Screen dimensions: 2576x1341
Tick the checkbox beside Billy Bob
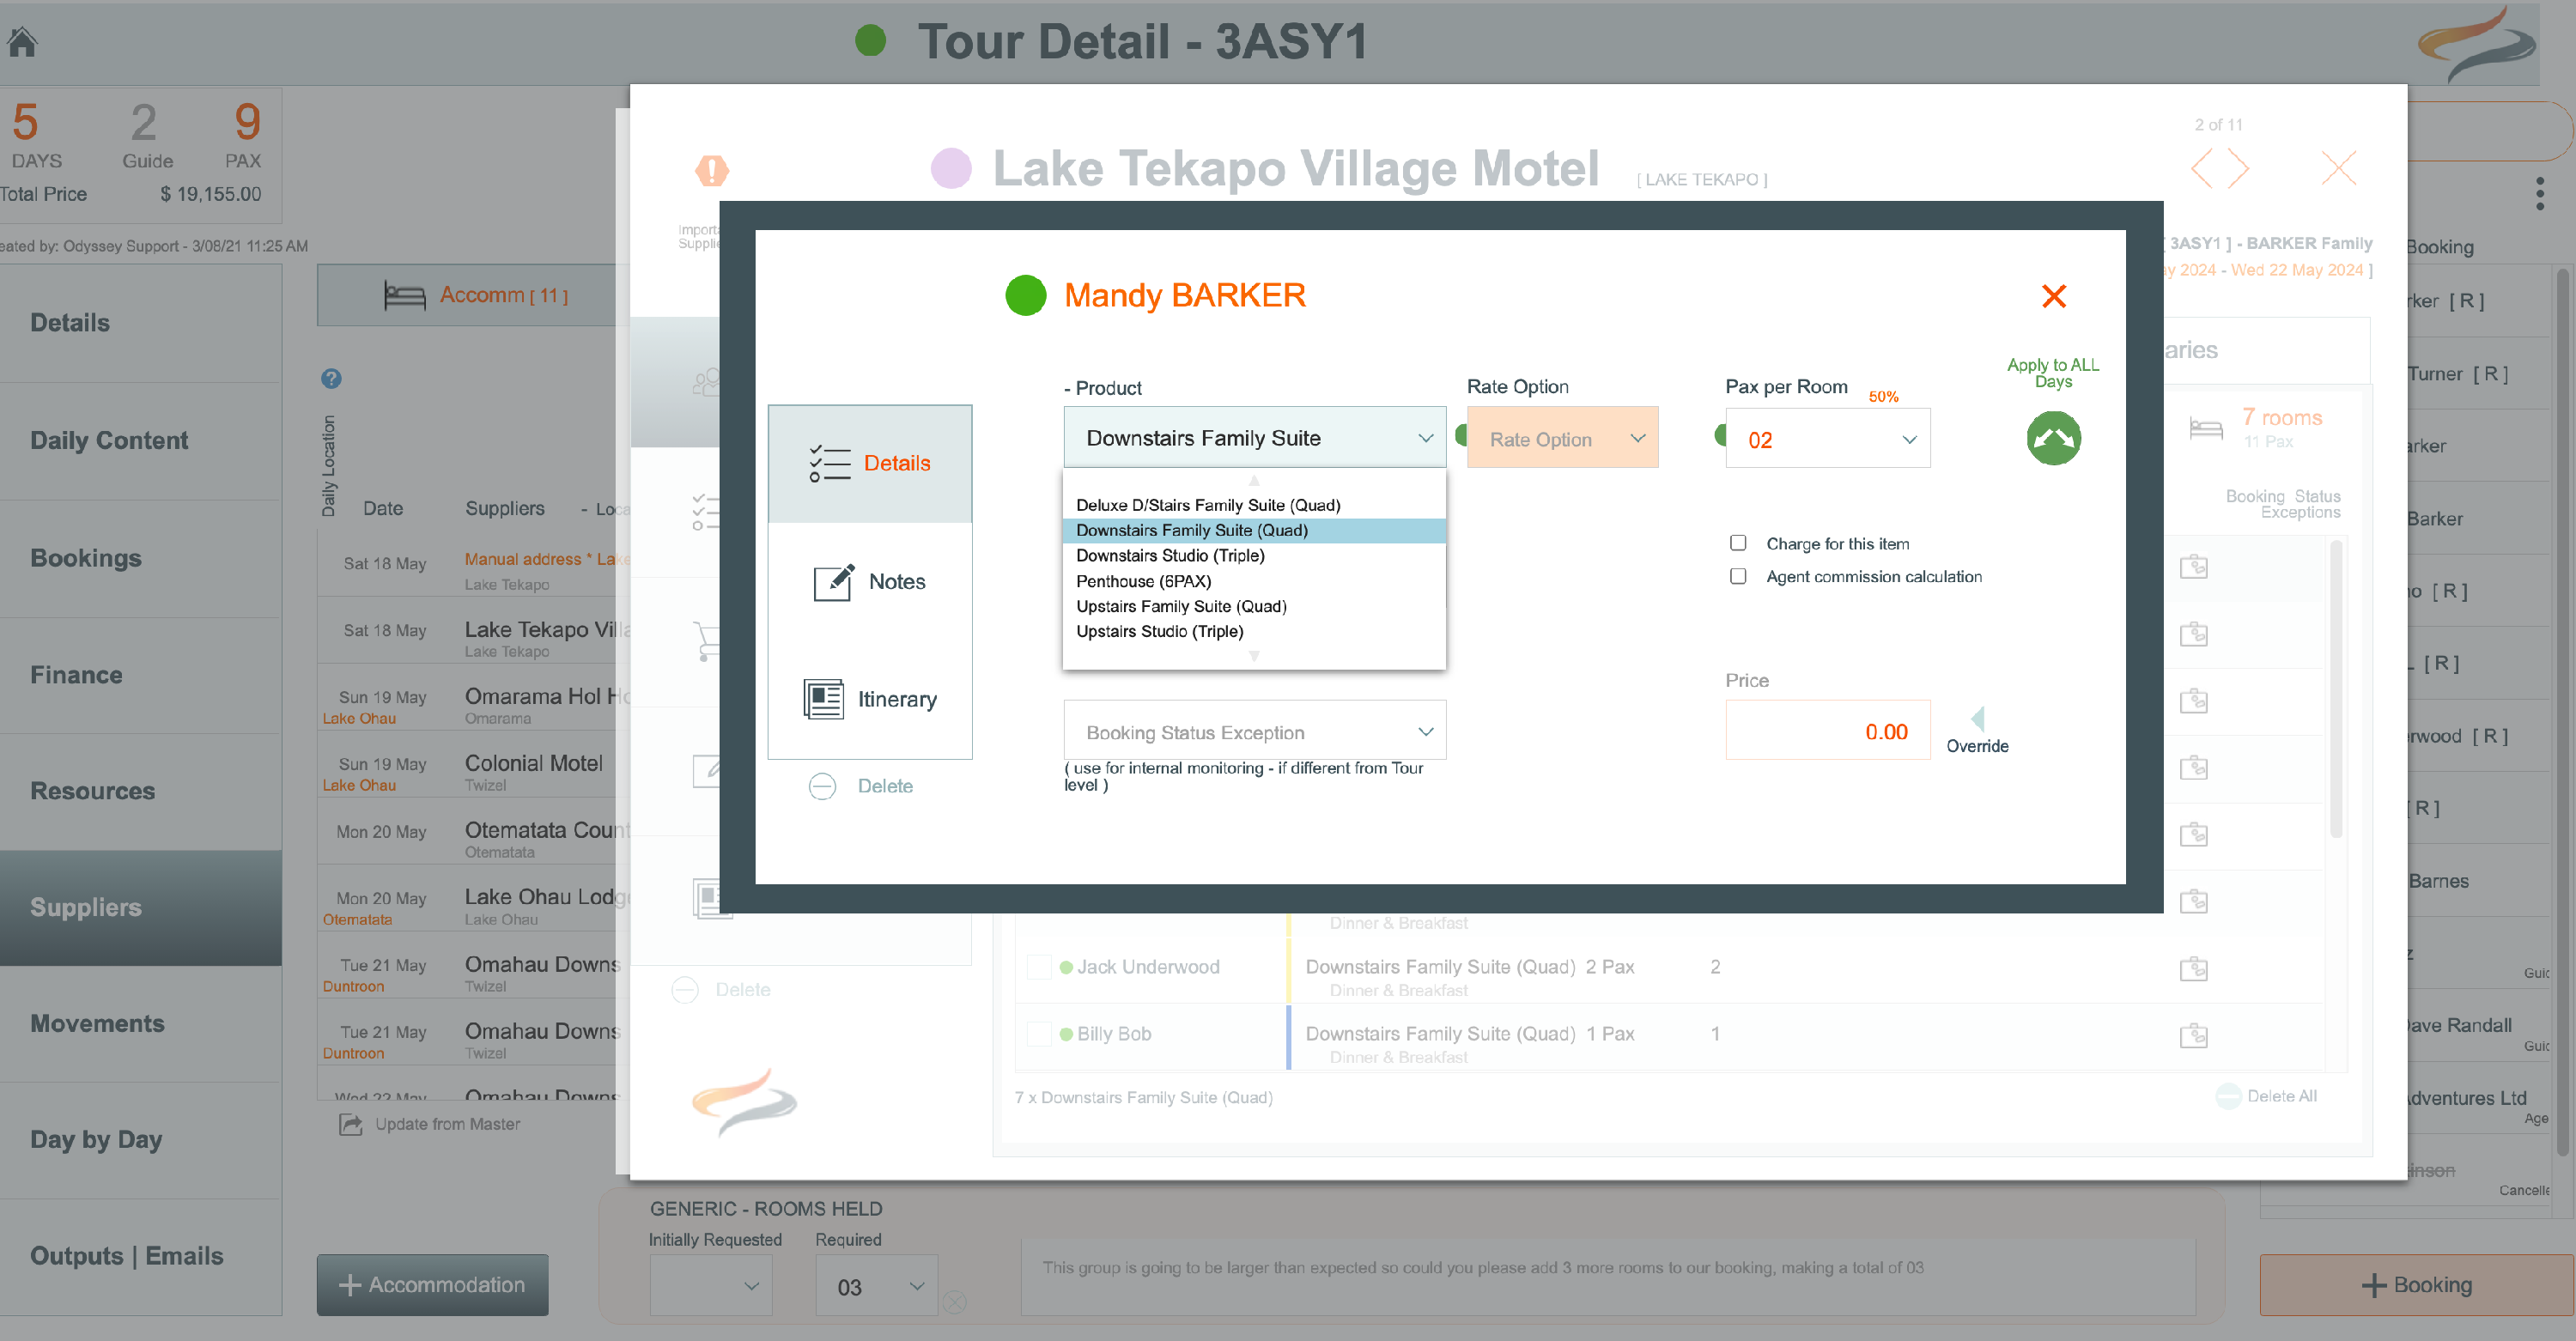point(1039,1034)
